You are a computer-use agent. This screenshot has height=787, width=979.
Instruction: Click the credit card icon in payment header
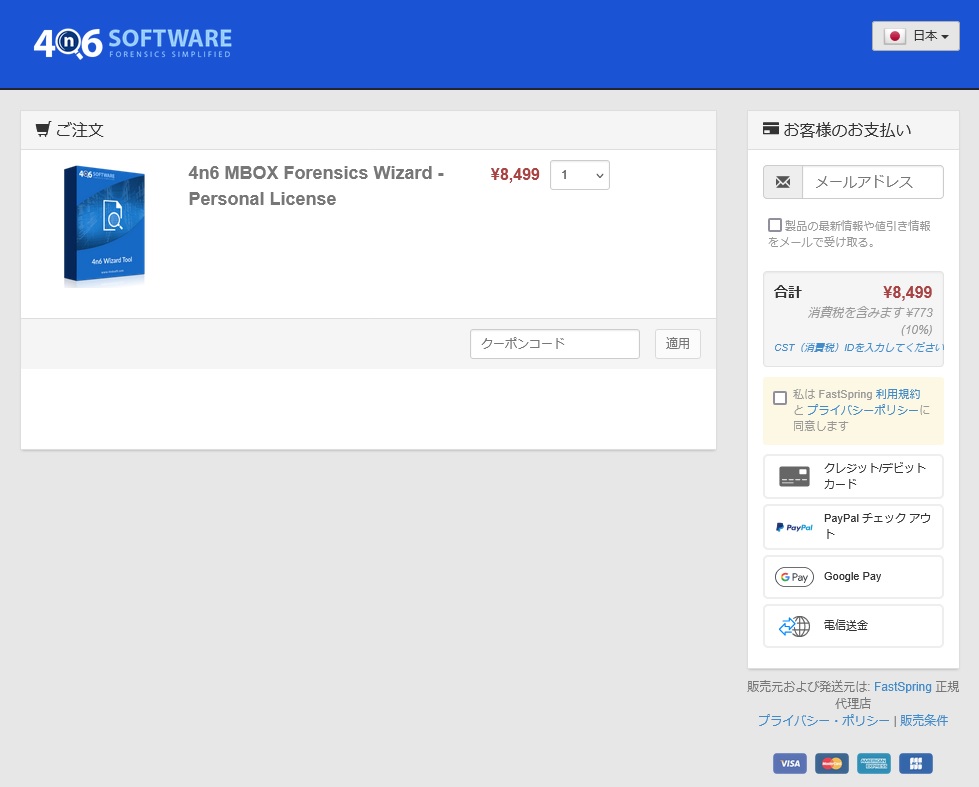770,129
